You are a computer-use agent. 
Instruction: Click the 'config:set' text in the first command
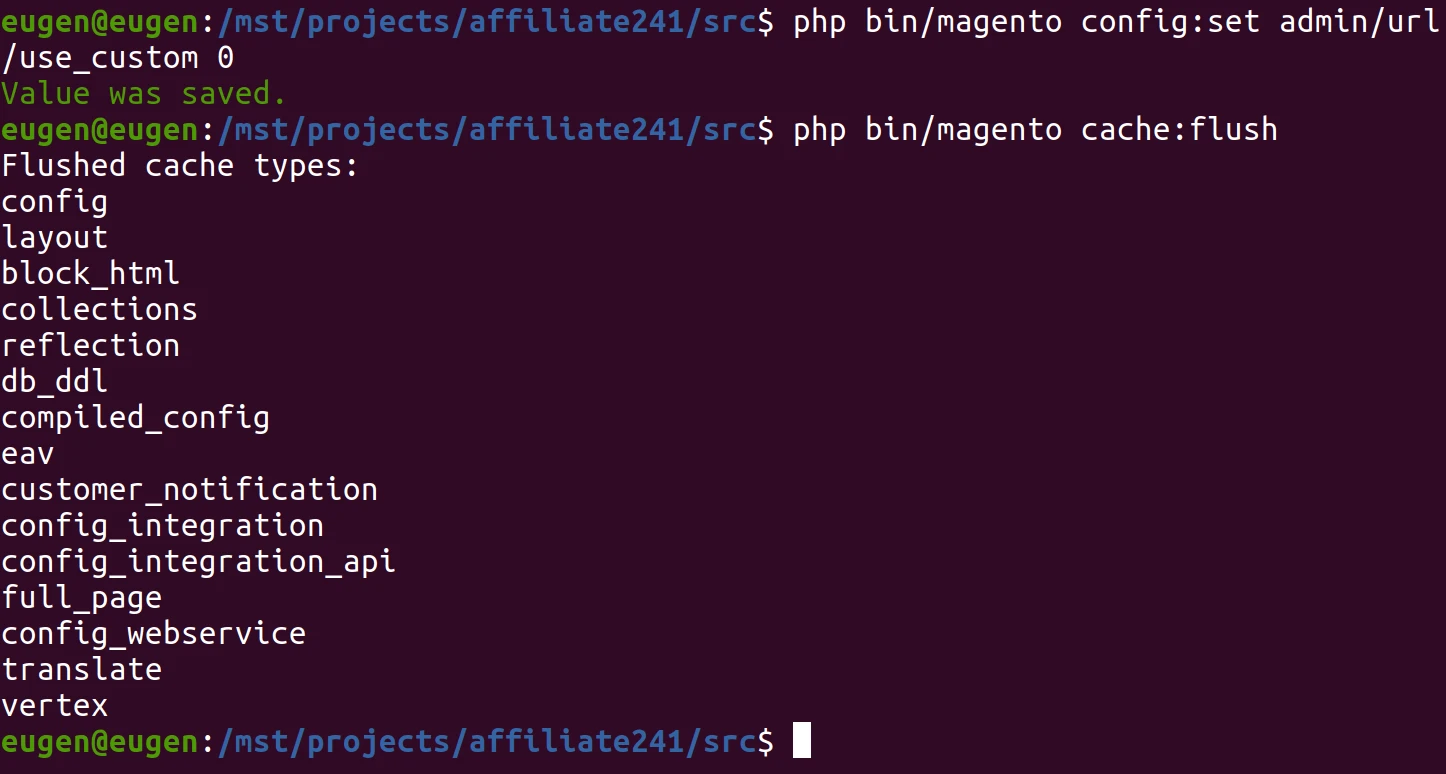1171,22
